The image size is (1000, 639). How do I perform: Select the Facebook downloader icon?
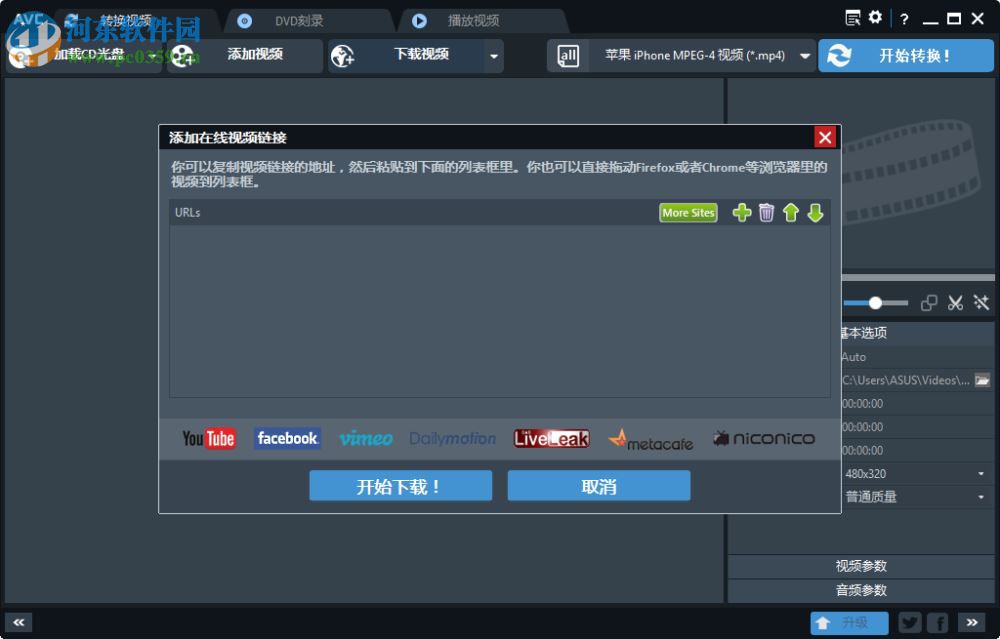tap(287, 437)
